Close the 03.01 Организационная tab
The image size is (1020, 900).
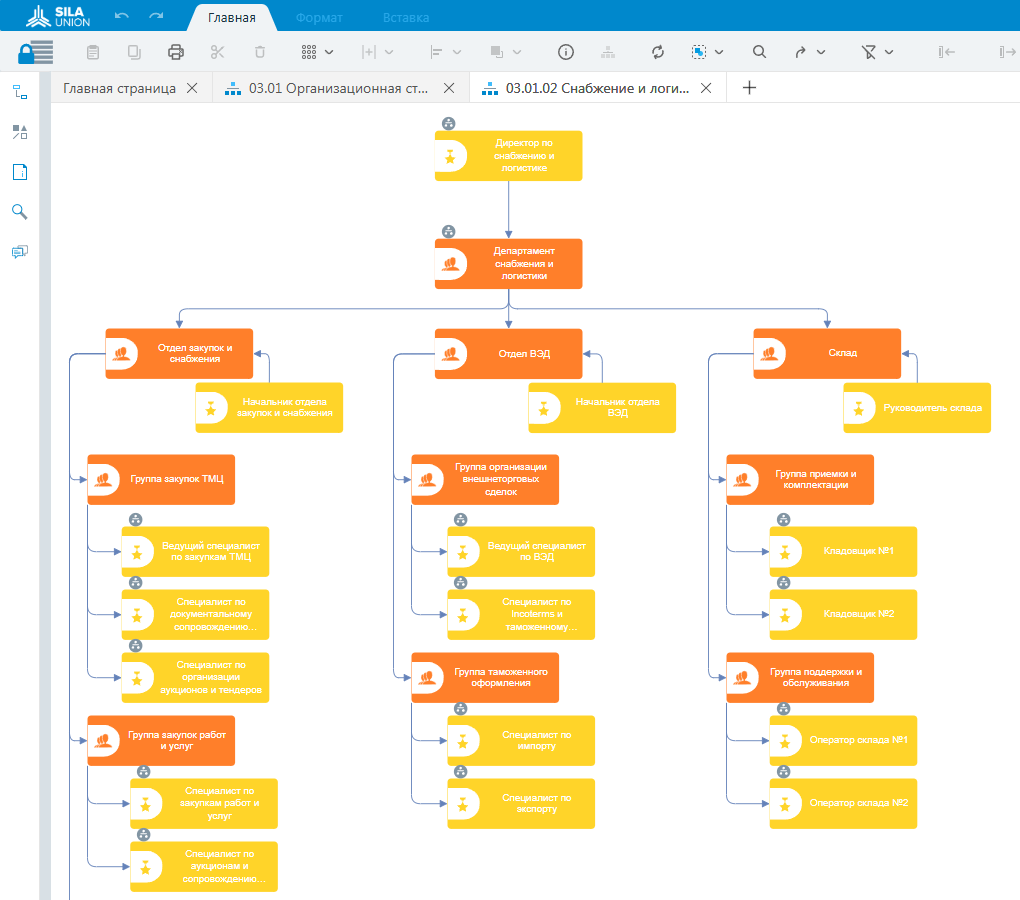click(449, 88)
